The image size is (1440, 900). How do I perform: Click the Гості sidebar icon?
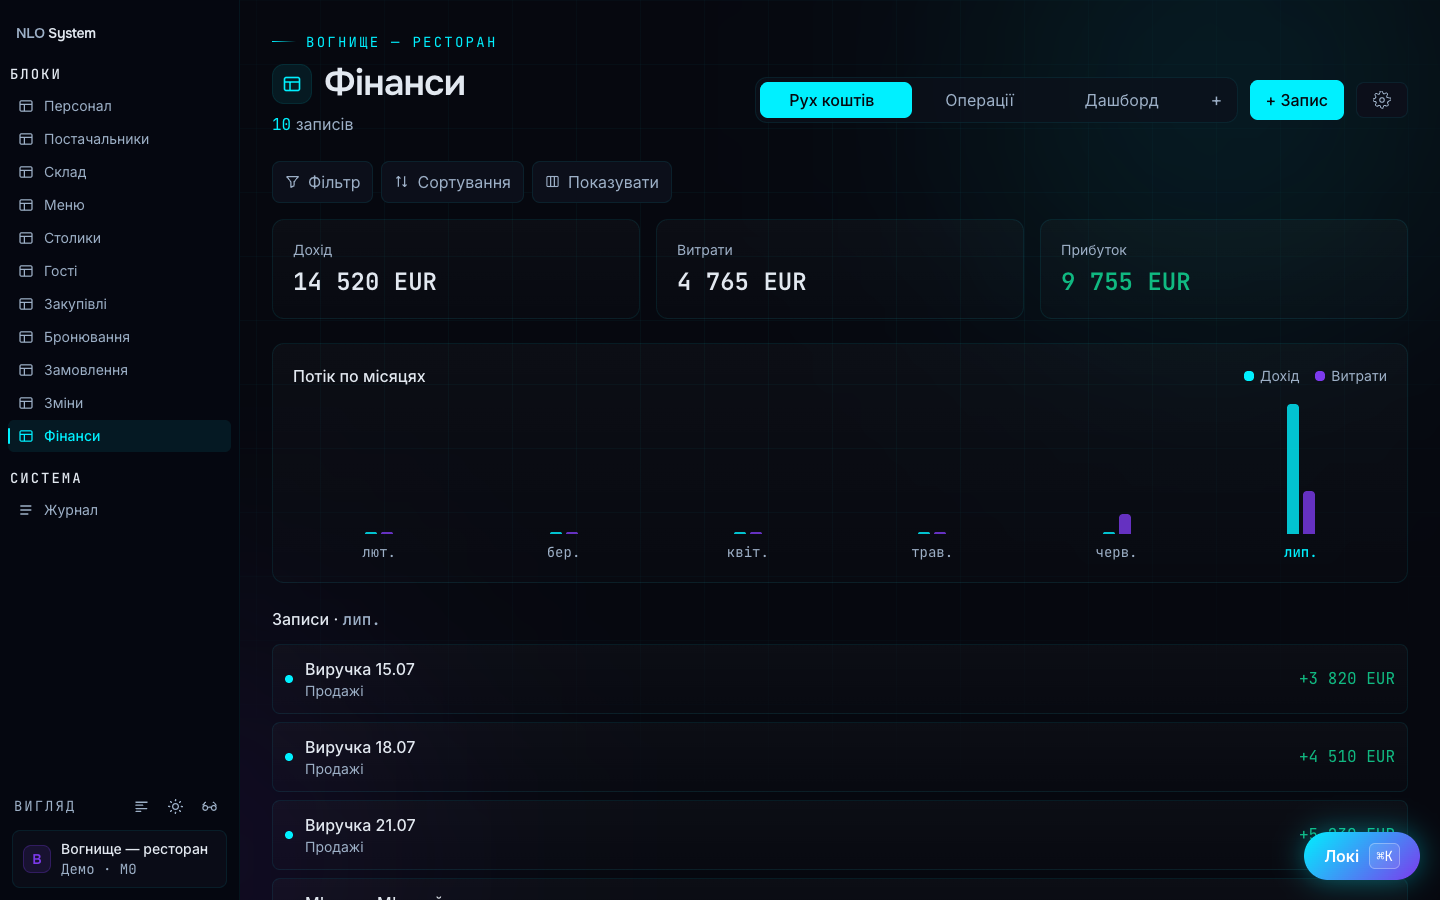coord(26,271)
